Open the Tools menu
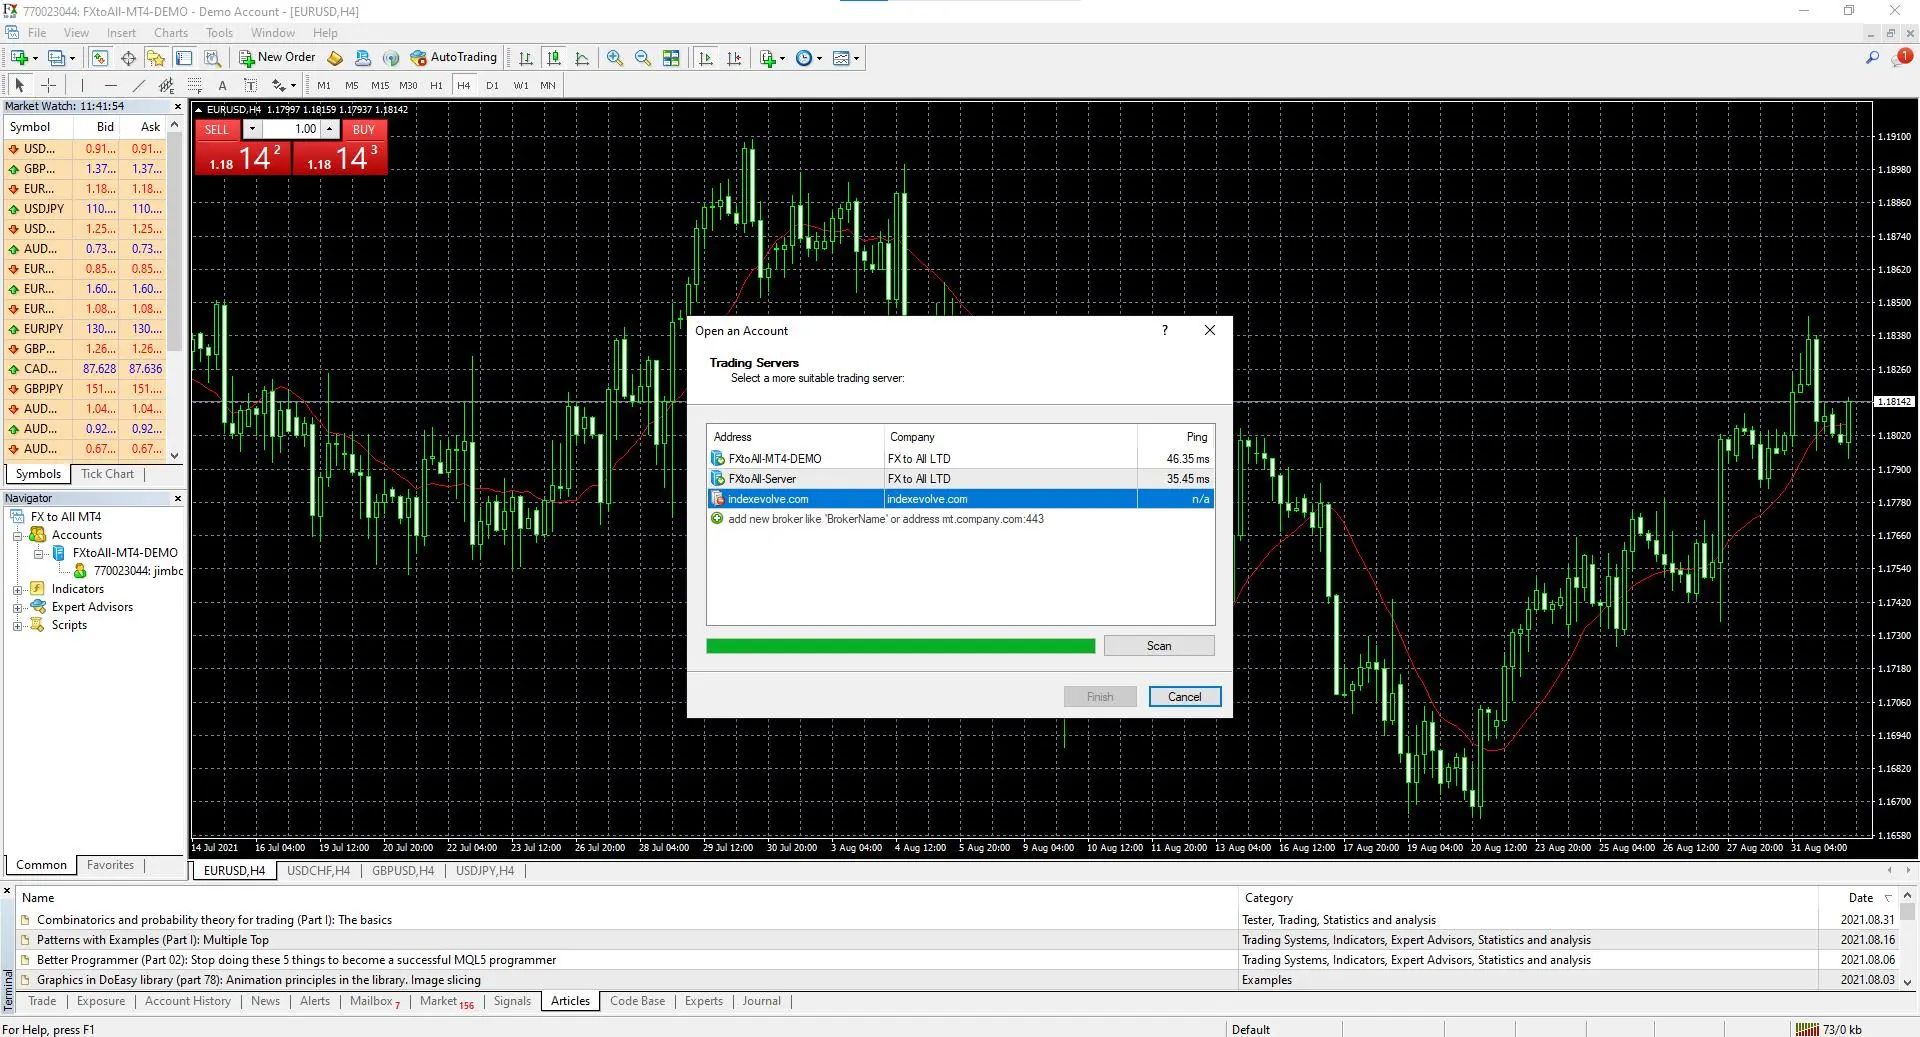This screenshot has width=1920, height=1037. [x=219, y=33]
